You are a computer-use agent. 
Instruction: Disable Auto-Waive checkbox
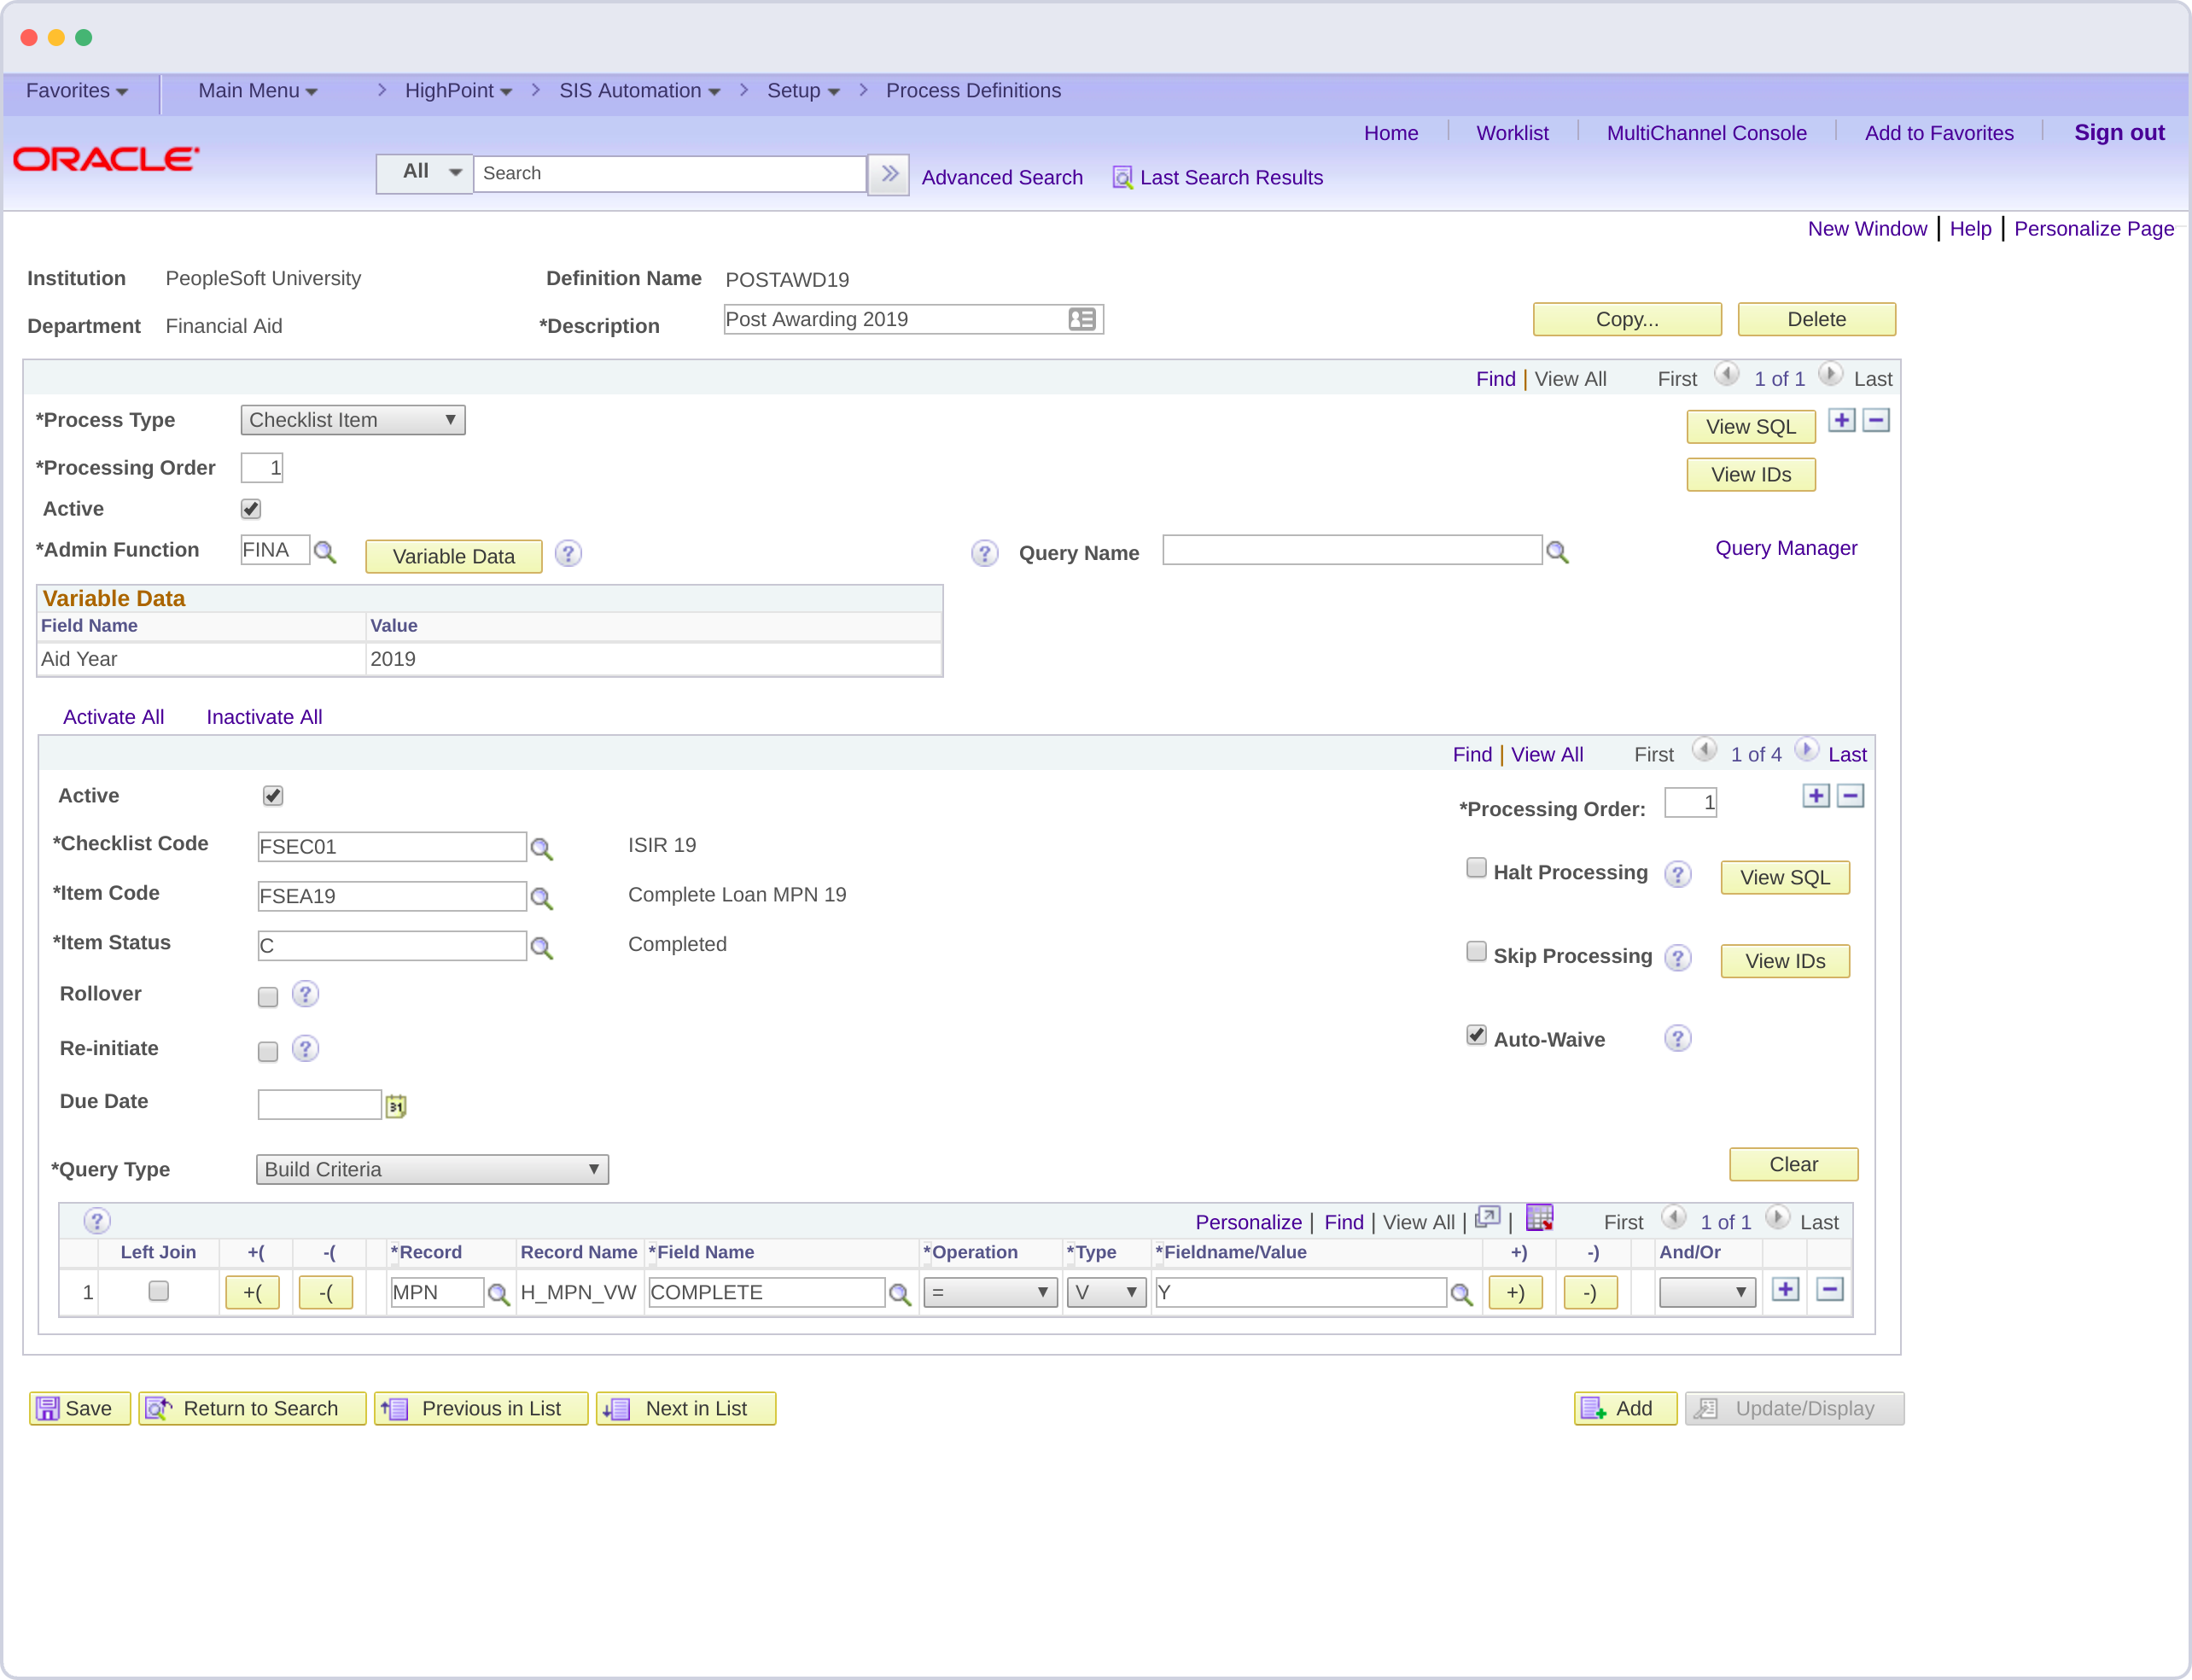(x=1476, y=1035)
